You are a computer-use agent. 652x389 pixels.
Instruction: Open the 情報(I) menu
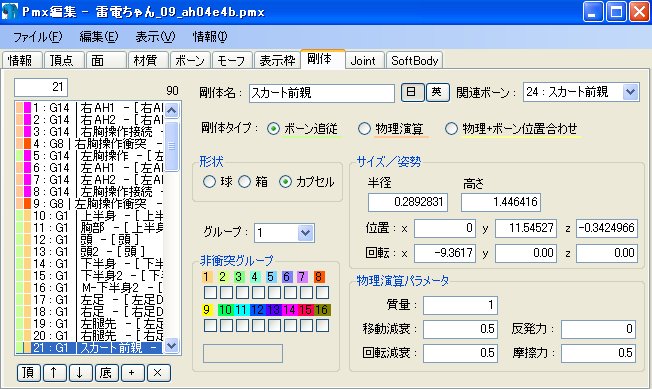point(210,37)
